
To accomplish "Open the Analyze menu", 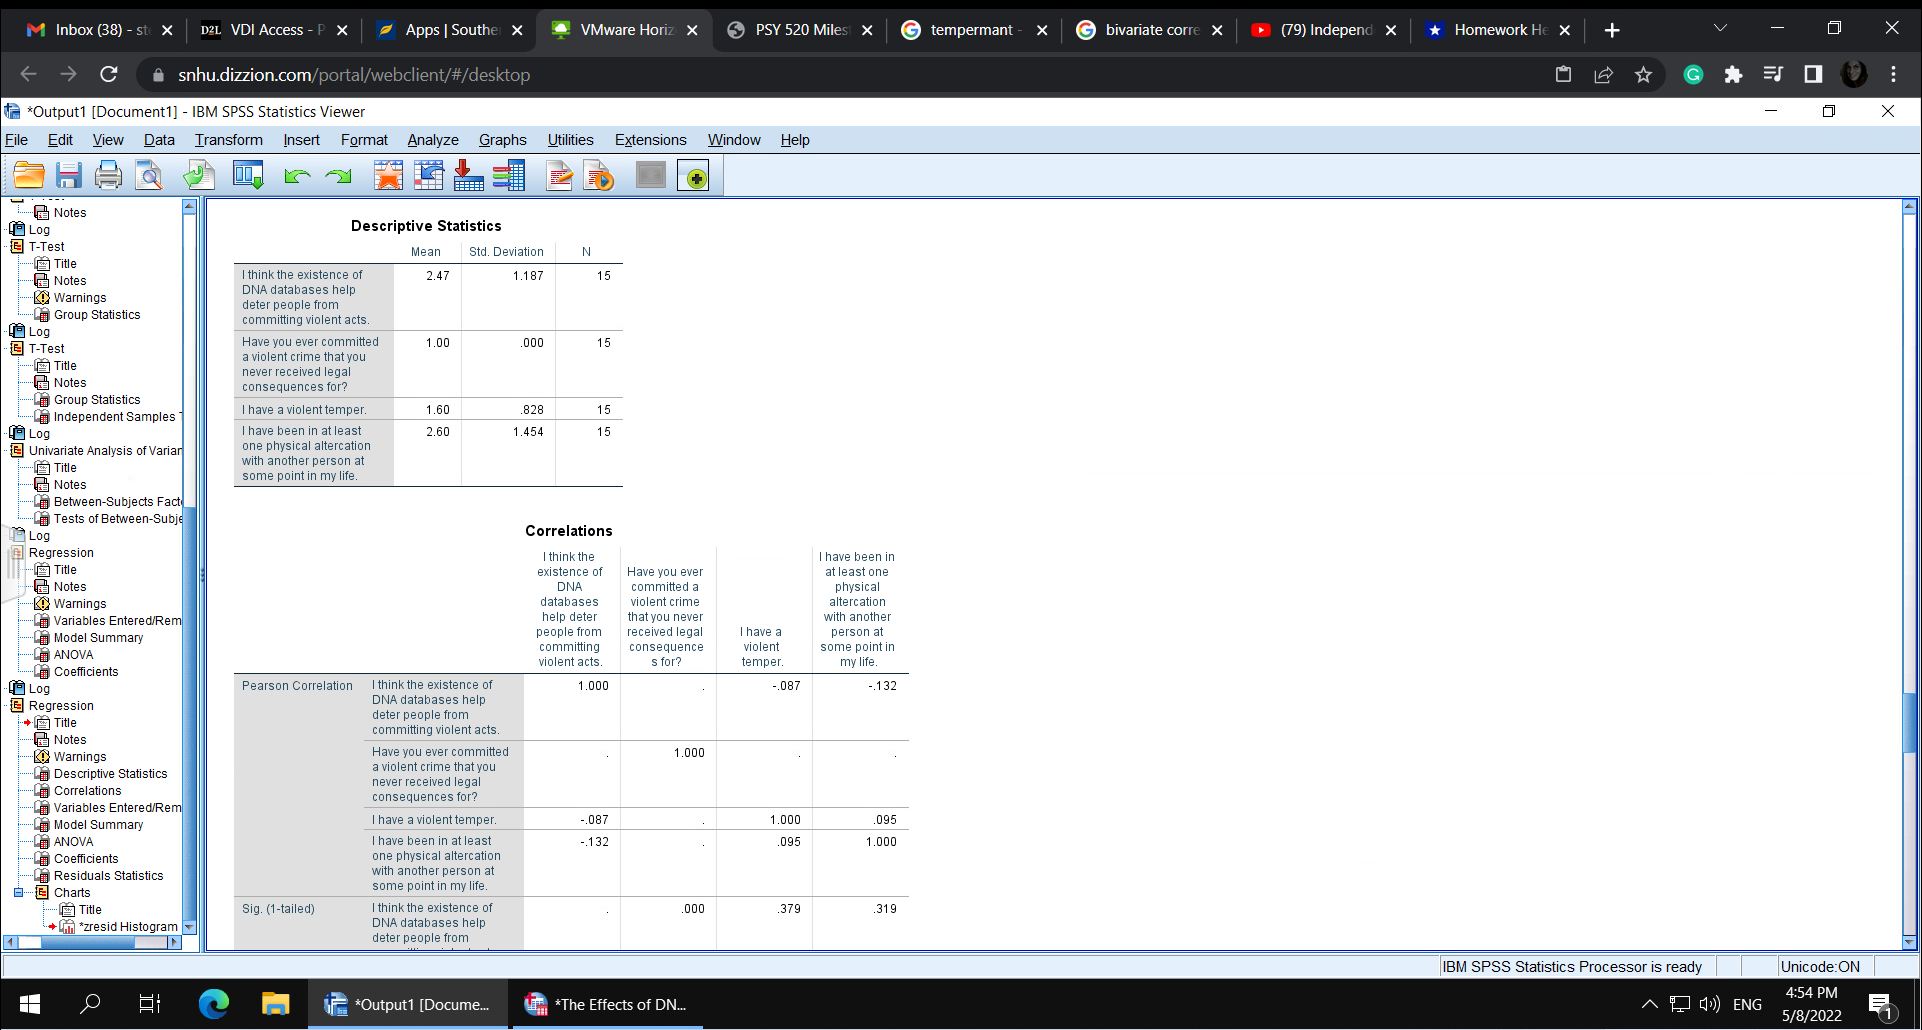I will point(431,140).
